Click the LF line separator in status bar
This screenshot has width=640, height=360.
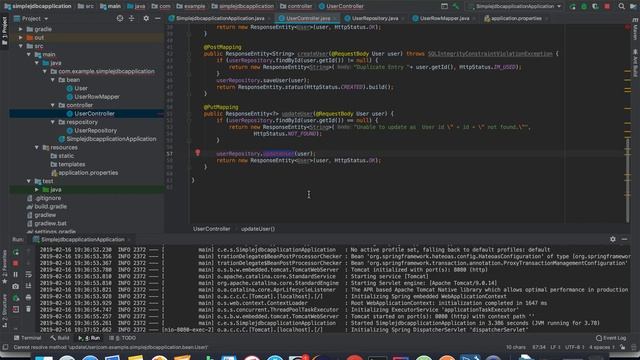(555, 347)
